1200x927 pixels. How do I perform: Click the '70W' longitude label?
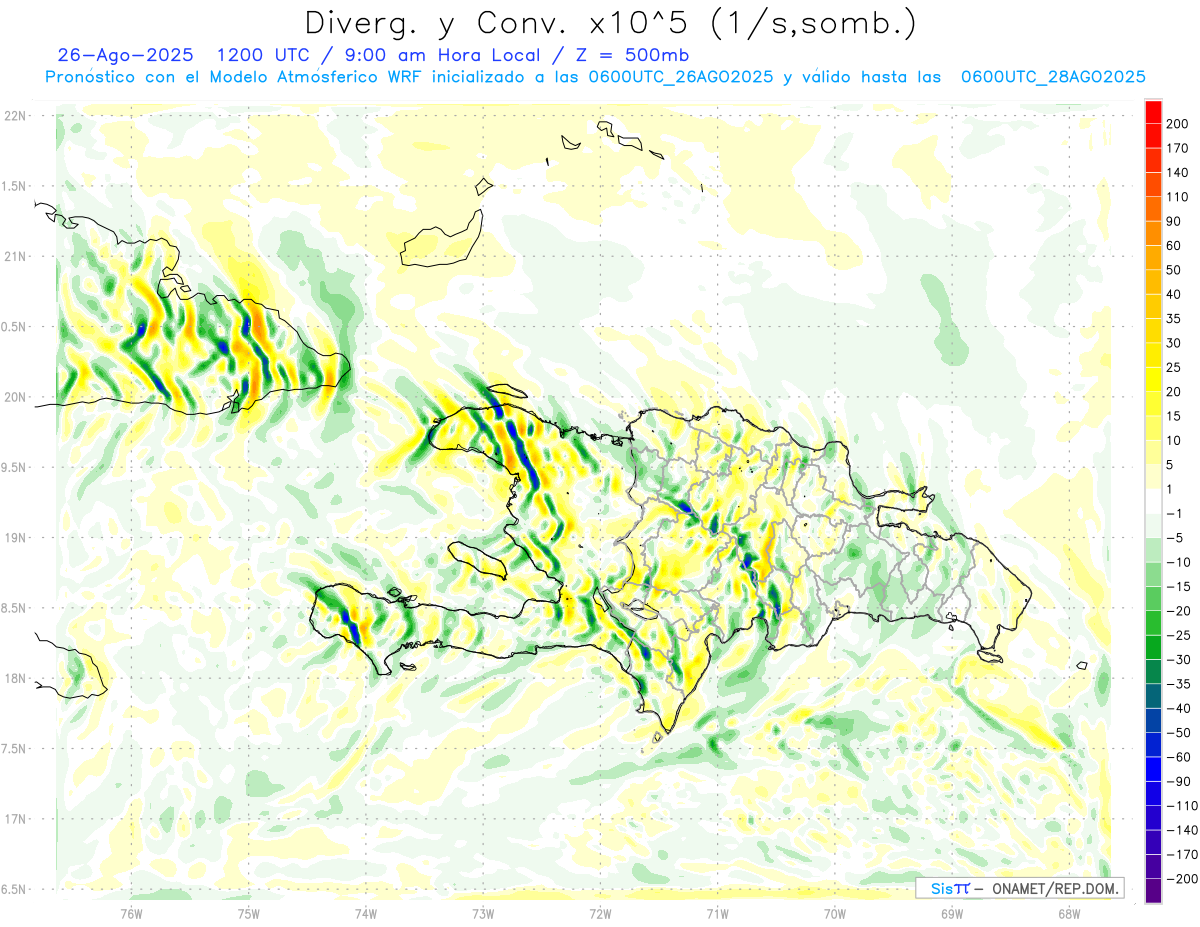click(x=835, y=913)
